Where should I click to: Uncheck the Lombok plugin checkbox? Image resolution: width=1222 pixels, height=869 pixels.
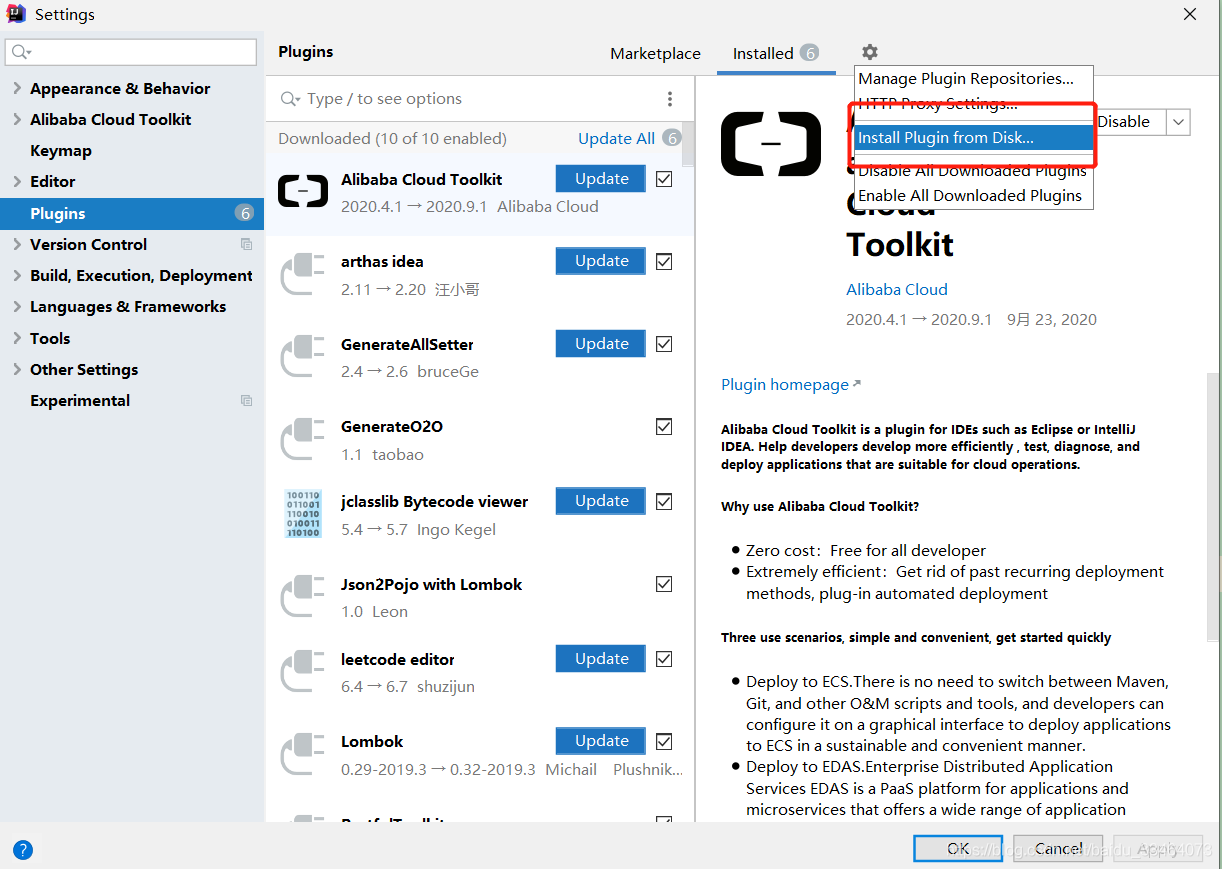(x=664, y=741)
